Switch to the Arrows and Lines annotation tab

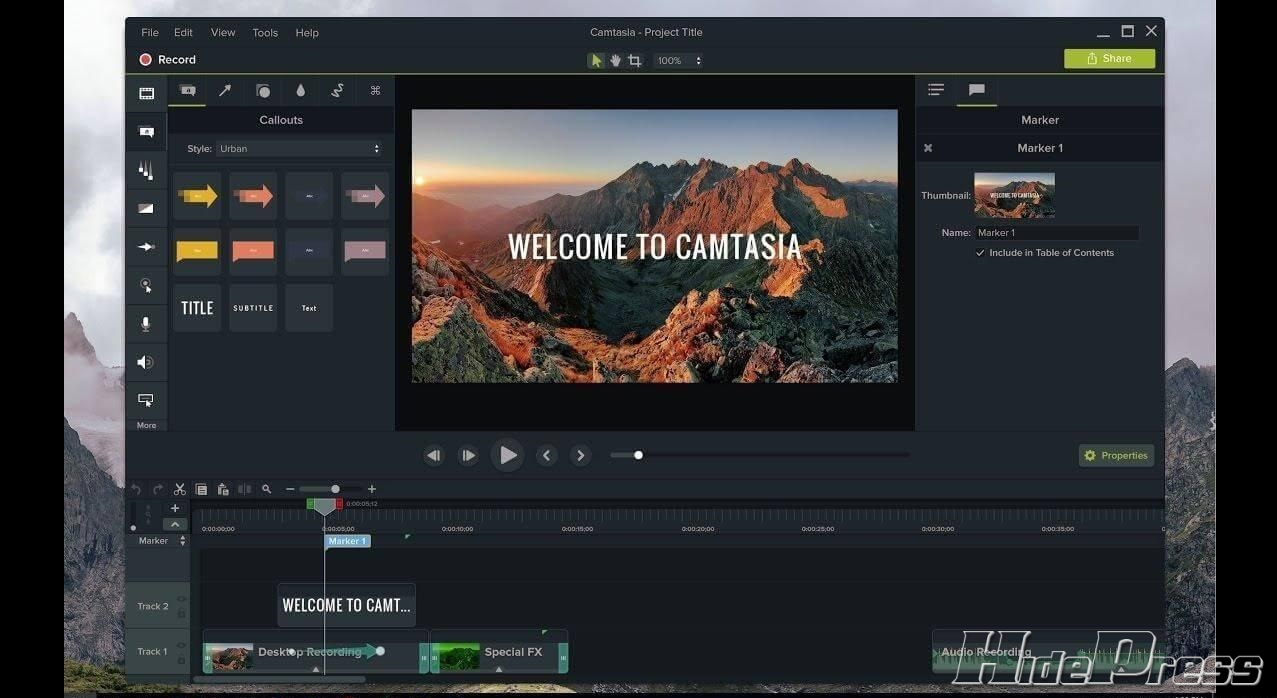[x=225, y=91]
